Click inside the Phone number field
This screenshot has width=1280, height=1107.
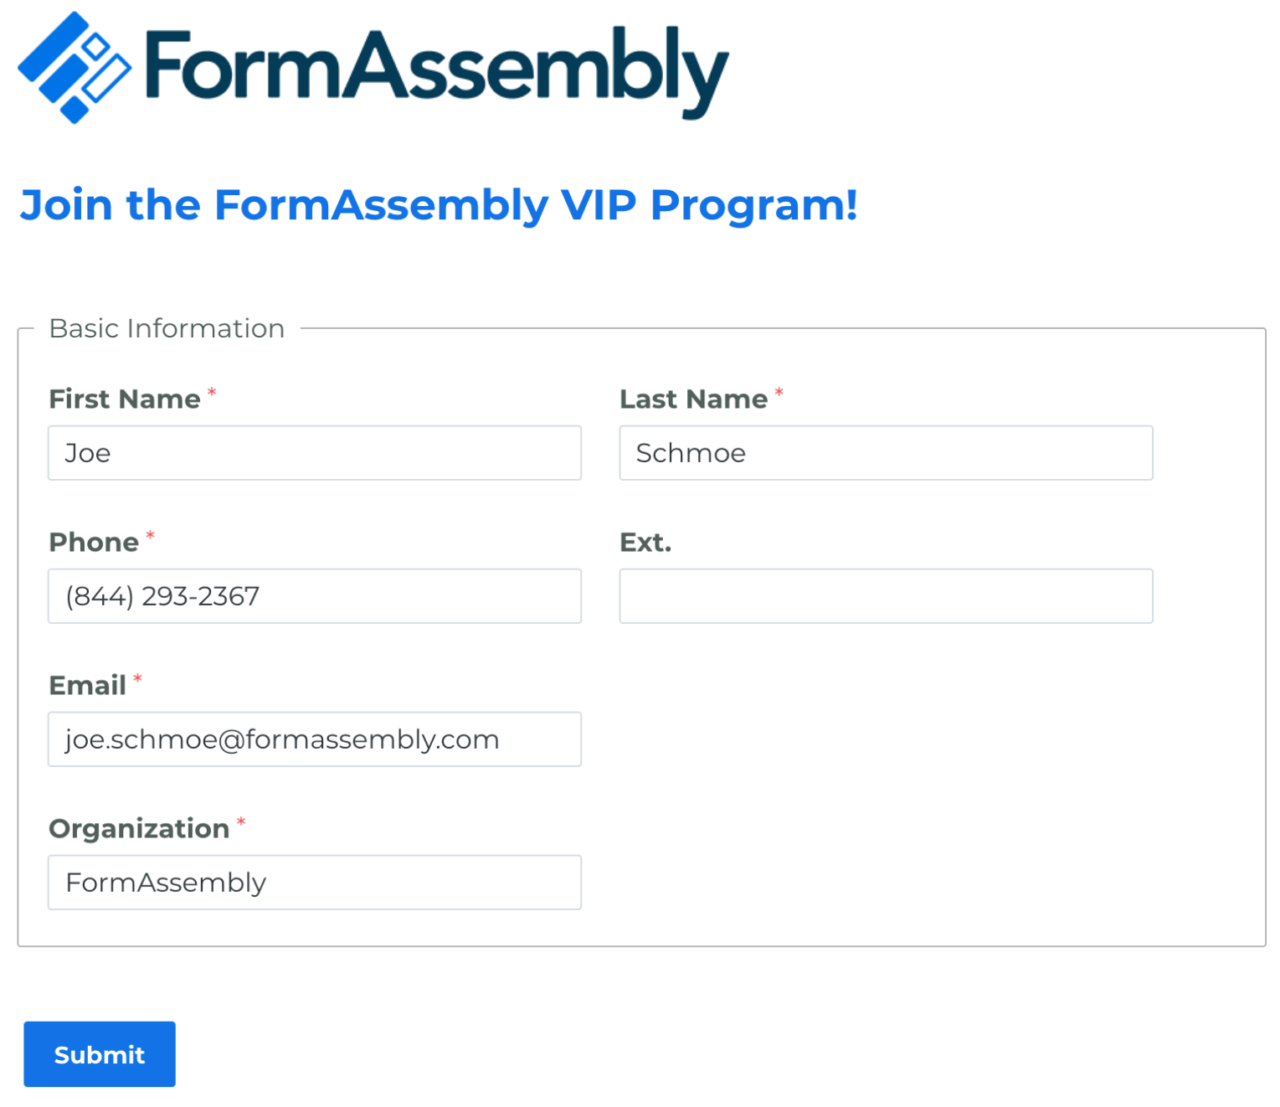pyautogui.click(x=314, y=595)
